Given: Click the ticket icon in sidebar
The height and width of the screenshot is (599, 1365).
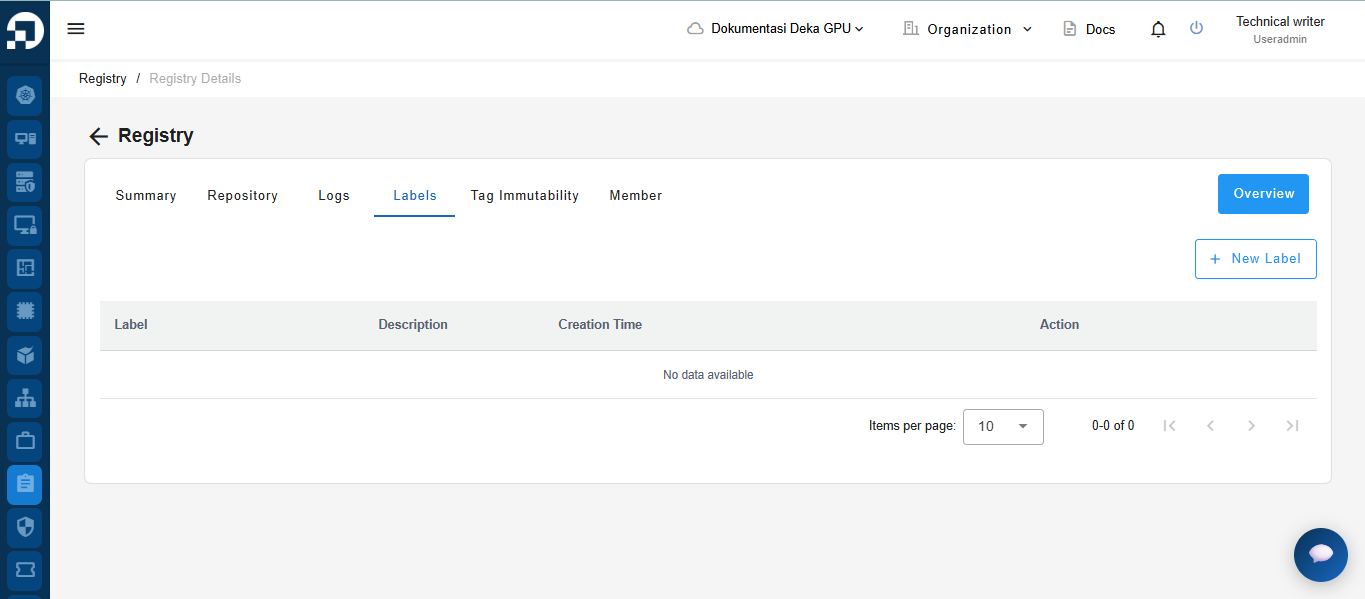Looking at the screenshot, I should (25, 569).
